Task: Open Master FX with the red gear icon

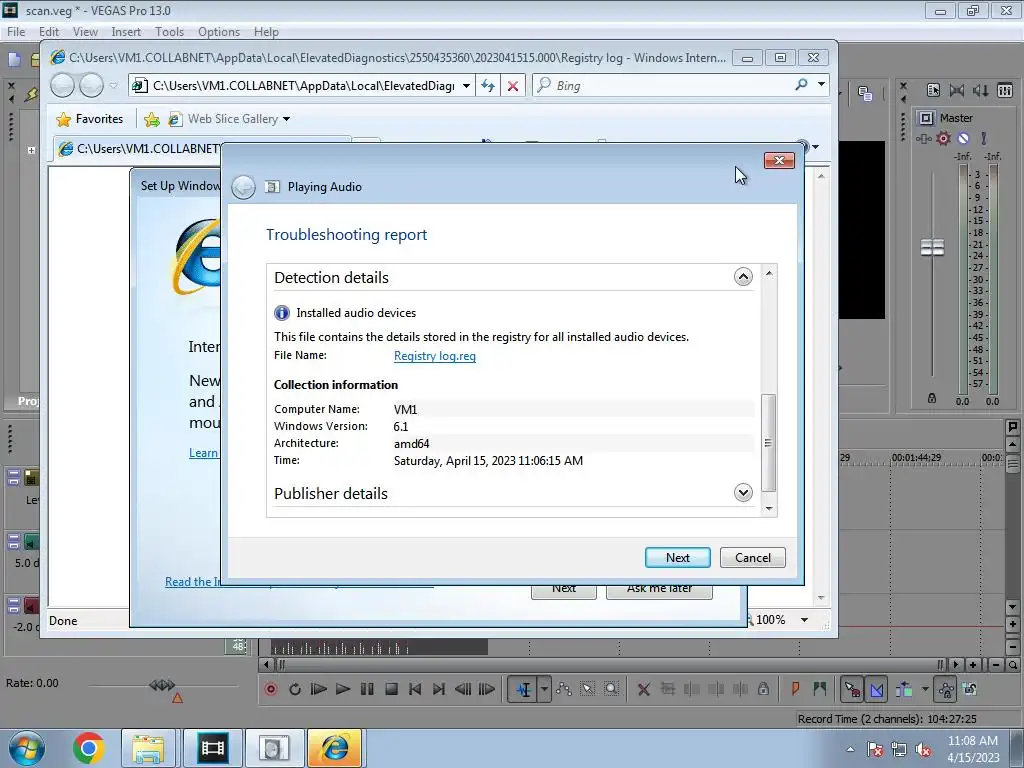Action: coord(943,138)
